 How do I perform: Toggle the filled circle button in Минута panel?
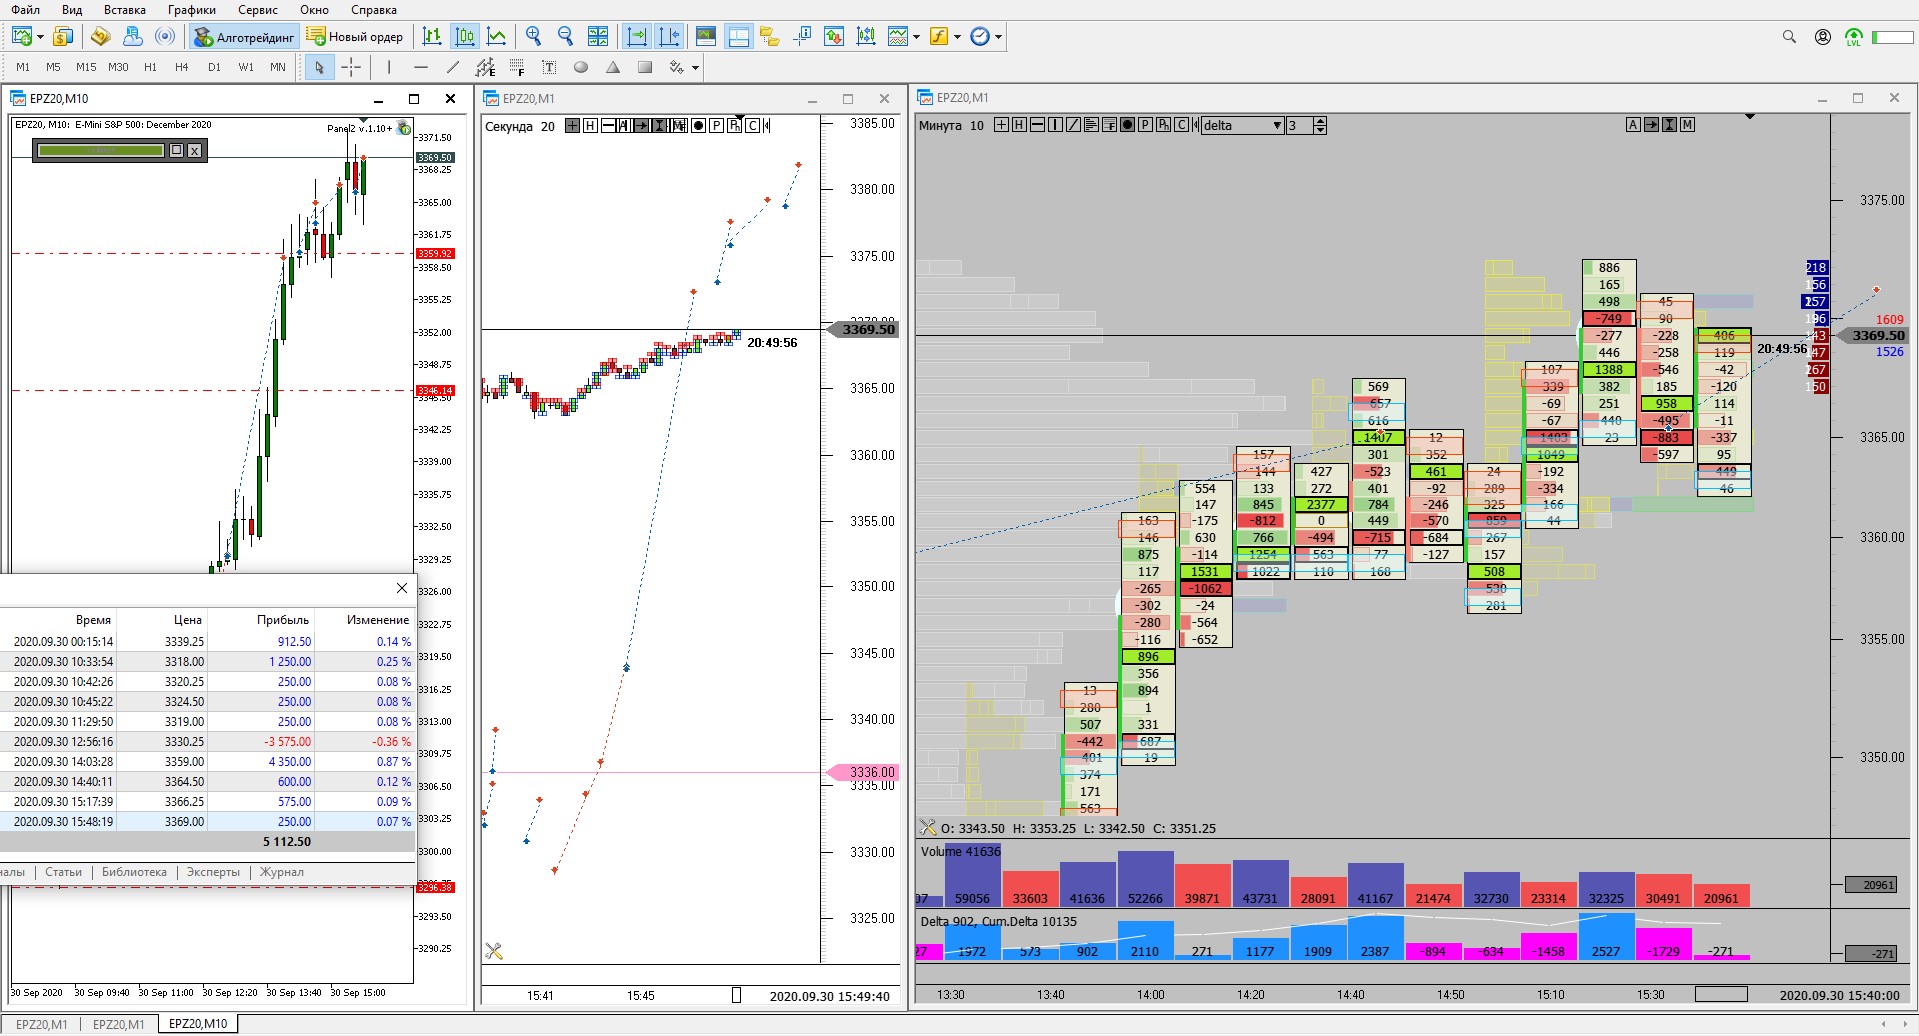pos(1128,125)
